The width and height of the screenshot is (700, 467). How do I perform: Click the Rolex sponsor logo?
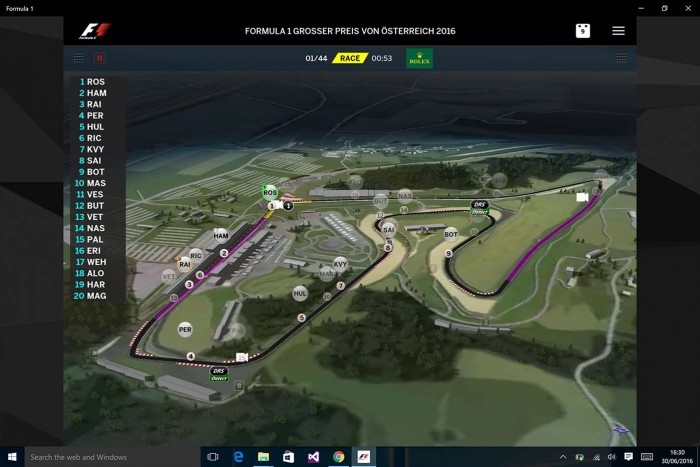pos(419,58)
